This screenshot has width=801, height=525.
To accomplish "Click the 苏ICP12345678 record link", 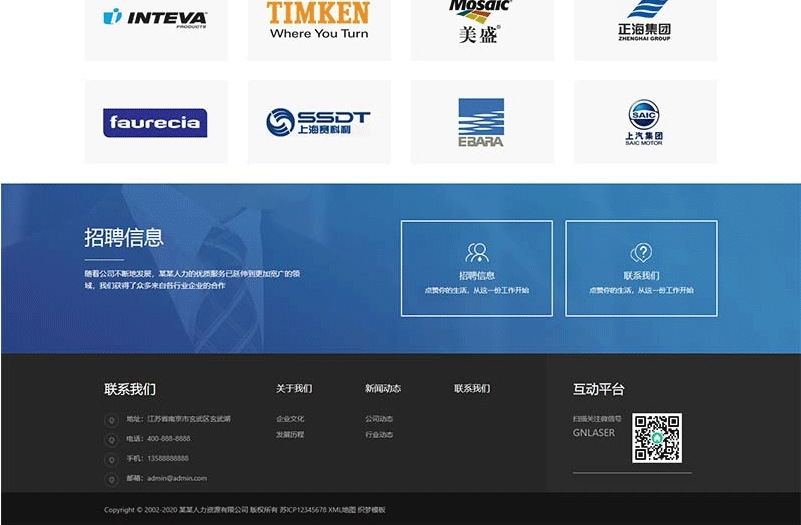I will 303,510.
